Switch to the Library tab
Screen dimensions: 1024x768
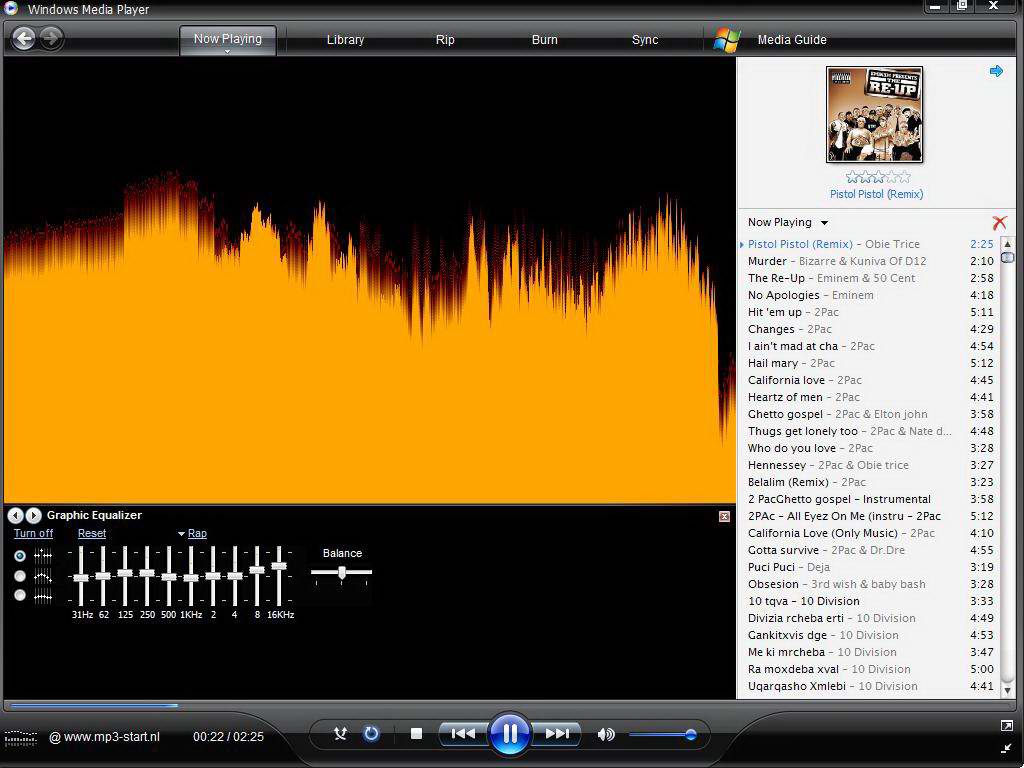click(345, 40)
